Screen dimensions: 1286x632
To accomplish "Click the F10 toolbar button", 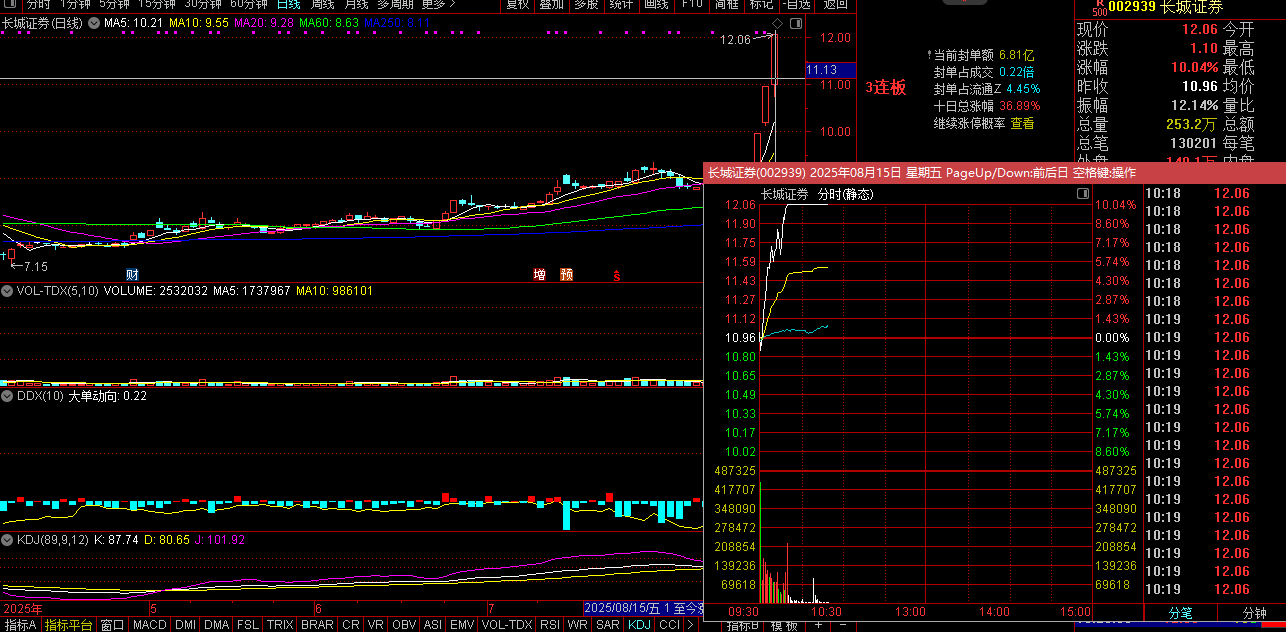I will pyautogui.click(x=691, y=4).
